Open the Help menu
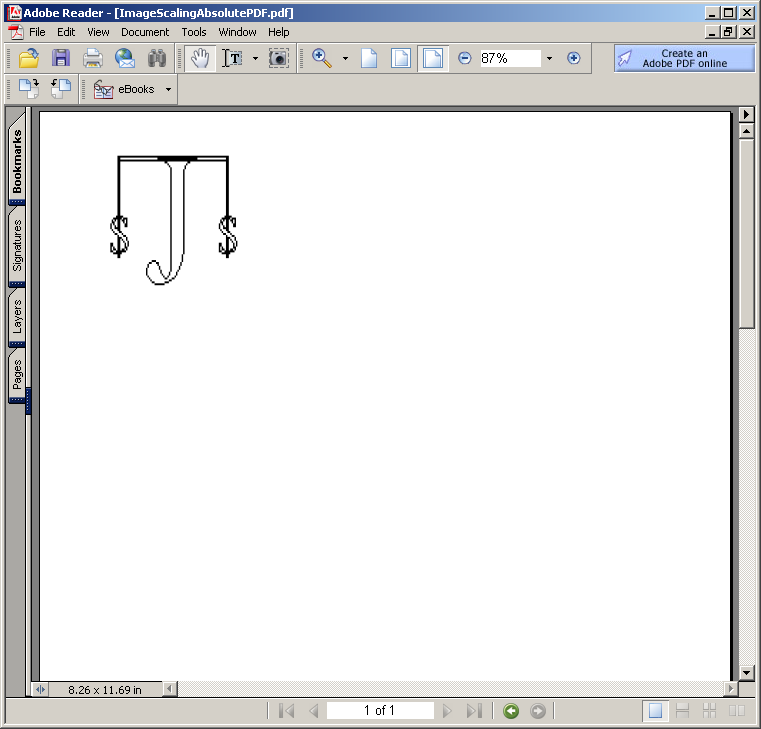The width and height of the screenshot is (761, 729). click(x=279, y=32)
